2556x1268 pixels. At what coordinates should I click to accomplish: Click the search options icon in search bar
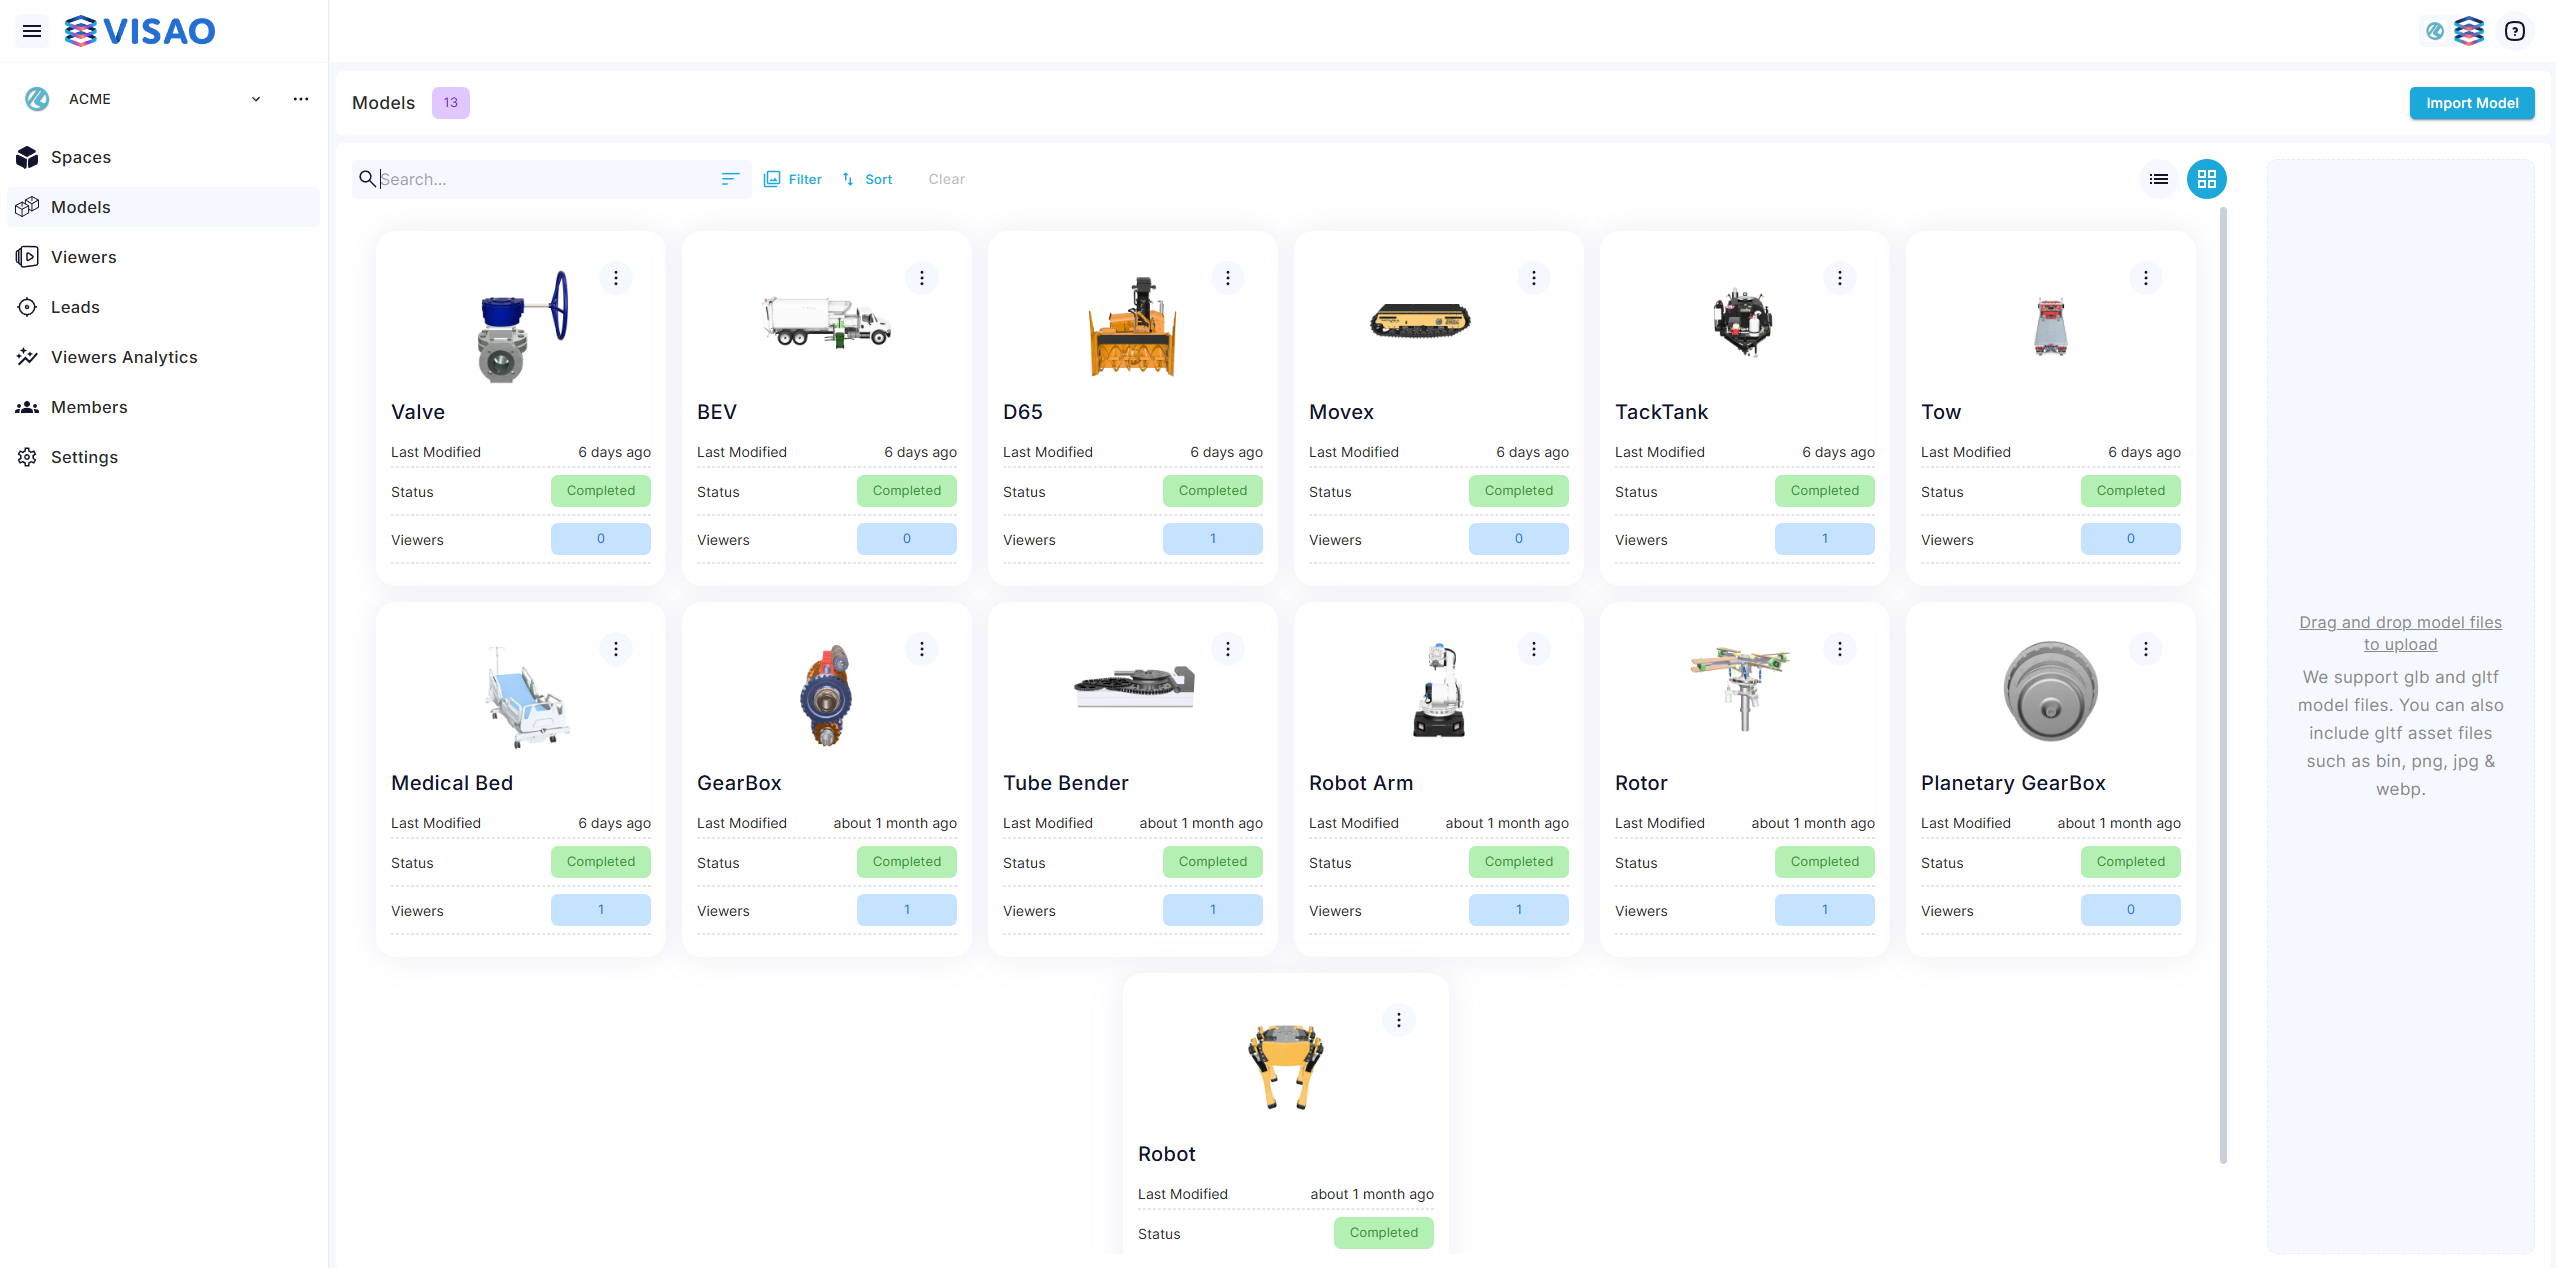click(x=730, y=179)
